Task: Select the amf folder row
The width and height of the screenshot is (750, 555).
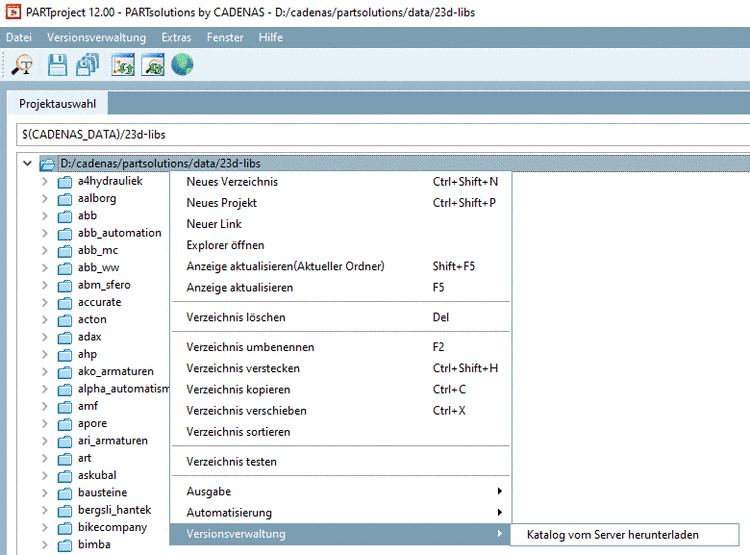Action: pyautogui.click(x=88, y=406)
